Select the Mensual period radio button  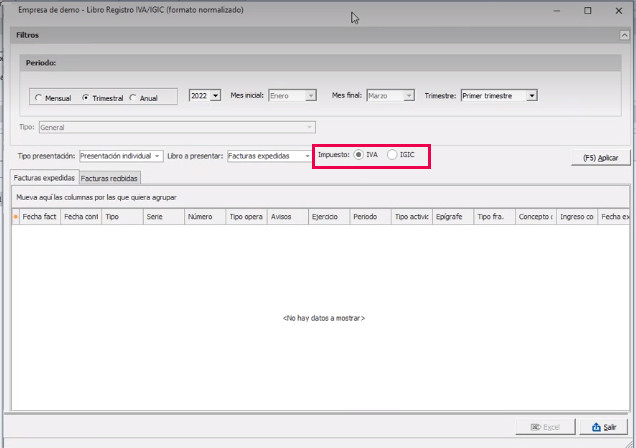(38, 98)
